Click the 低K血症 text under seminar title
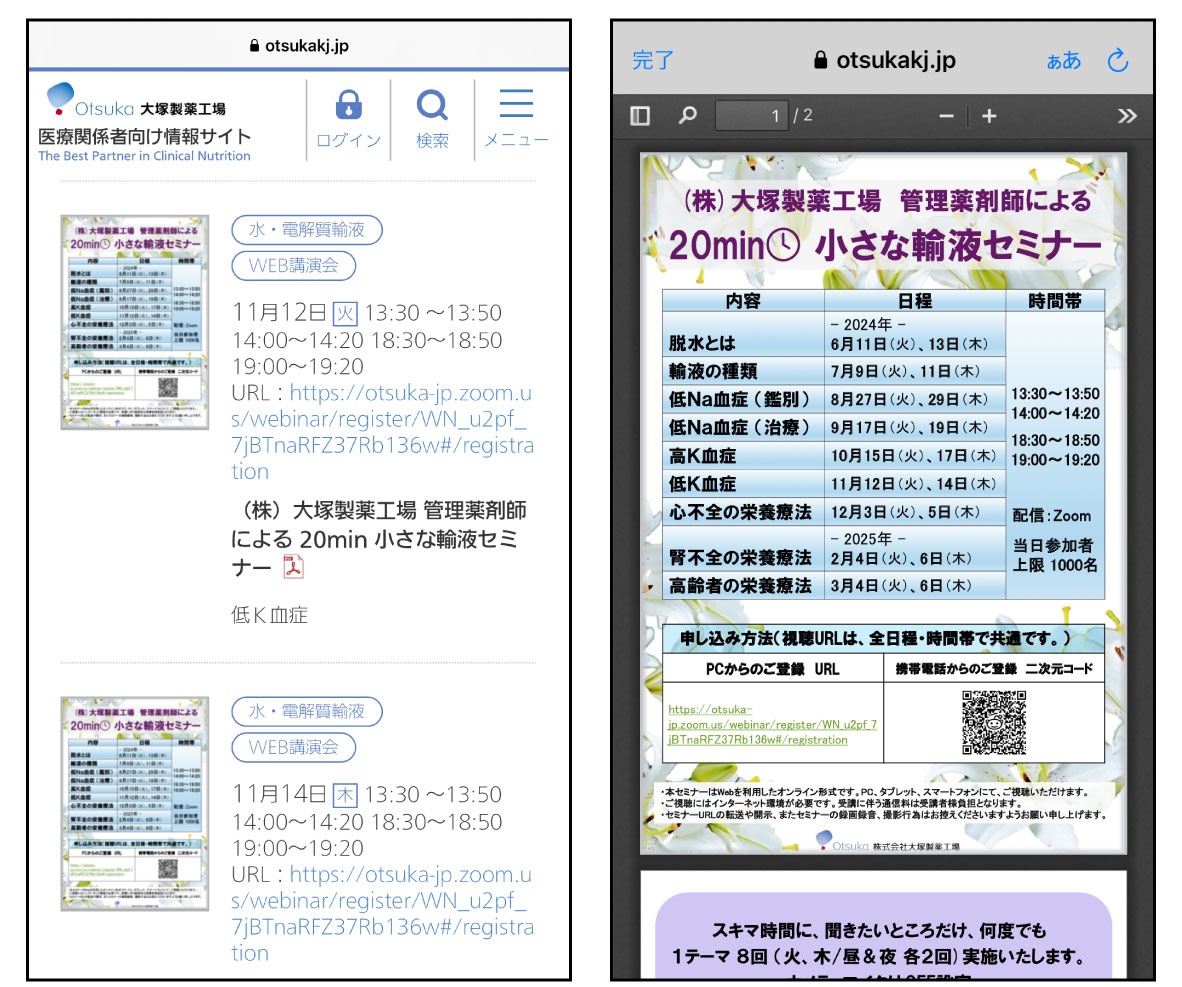This screenshot has height=987, width=1182. click(269, 615)
